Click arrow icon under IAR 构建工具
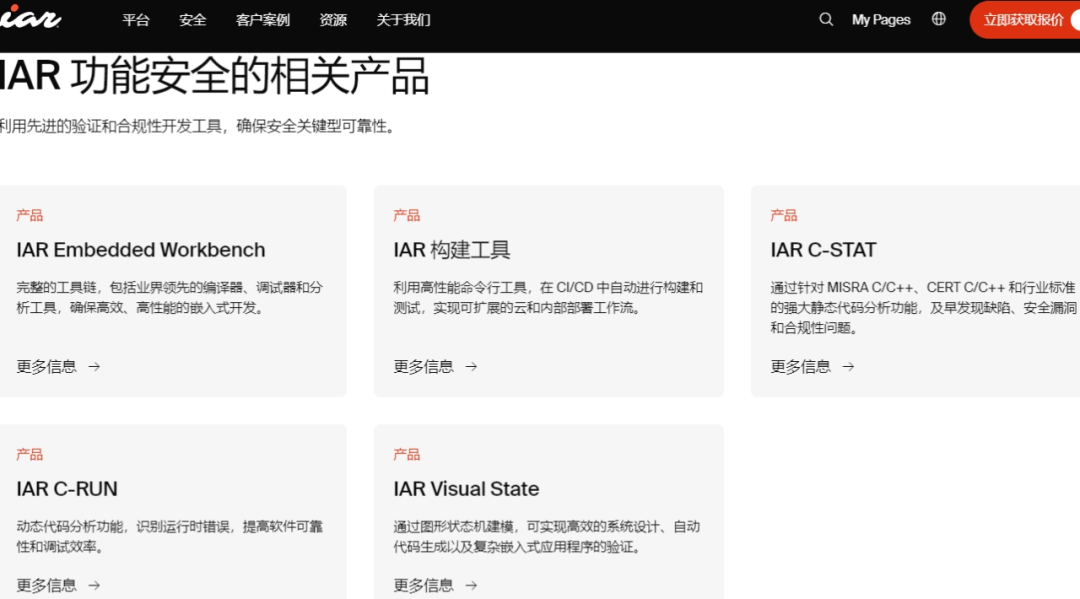This screenshot has width=1080, height=599. click(x=471, y=367)
